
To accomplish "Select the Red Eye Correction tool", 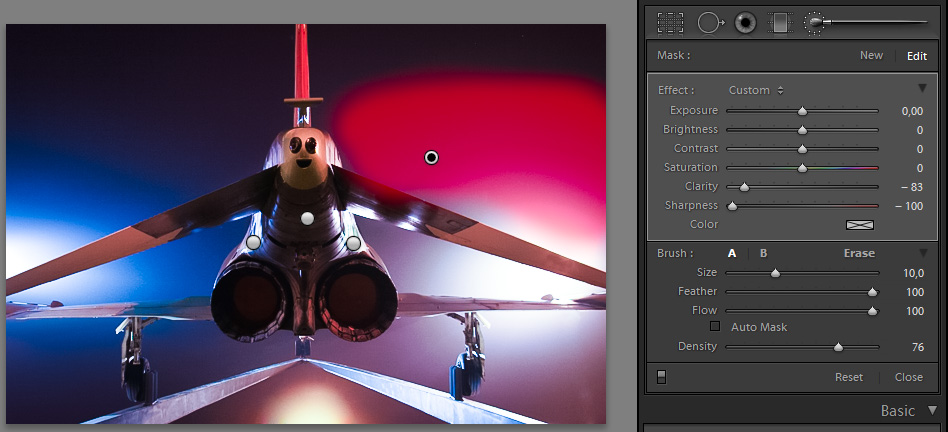I will [745, 22].
